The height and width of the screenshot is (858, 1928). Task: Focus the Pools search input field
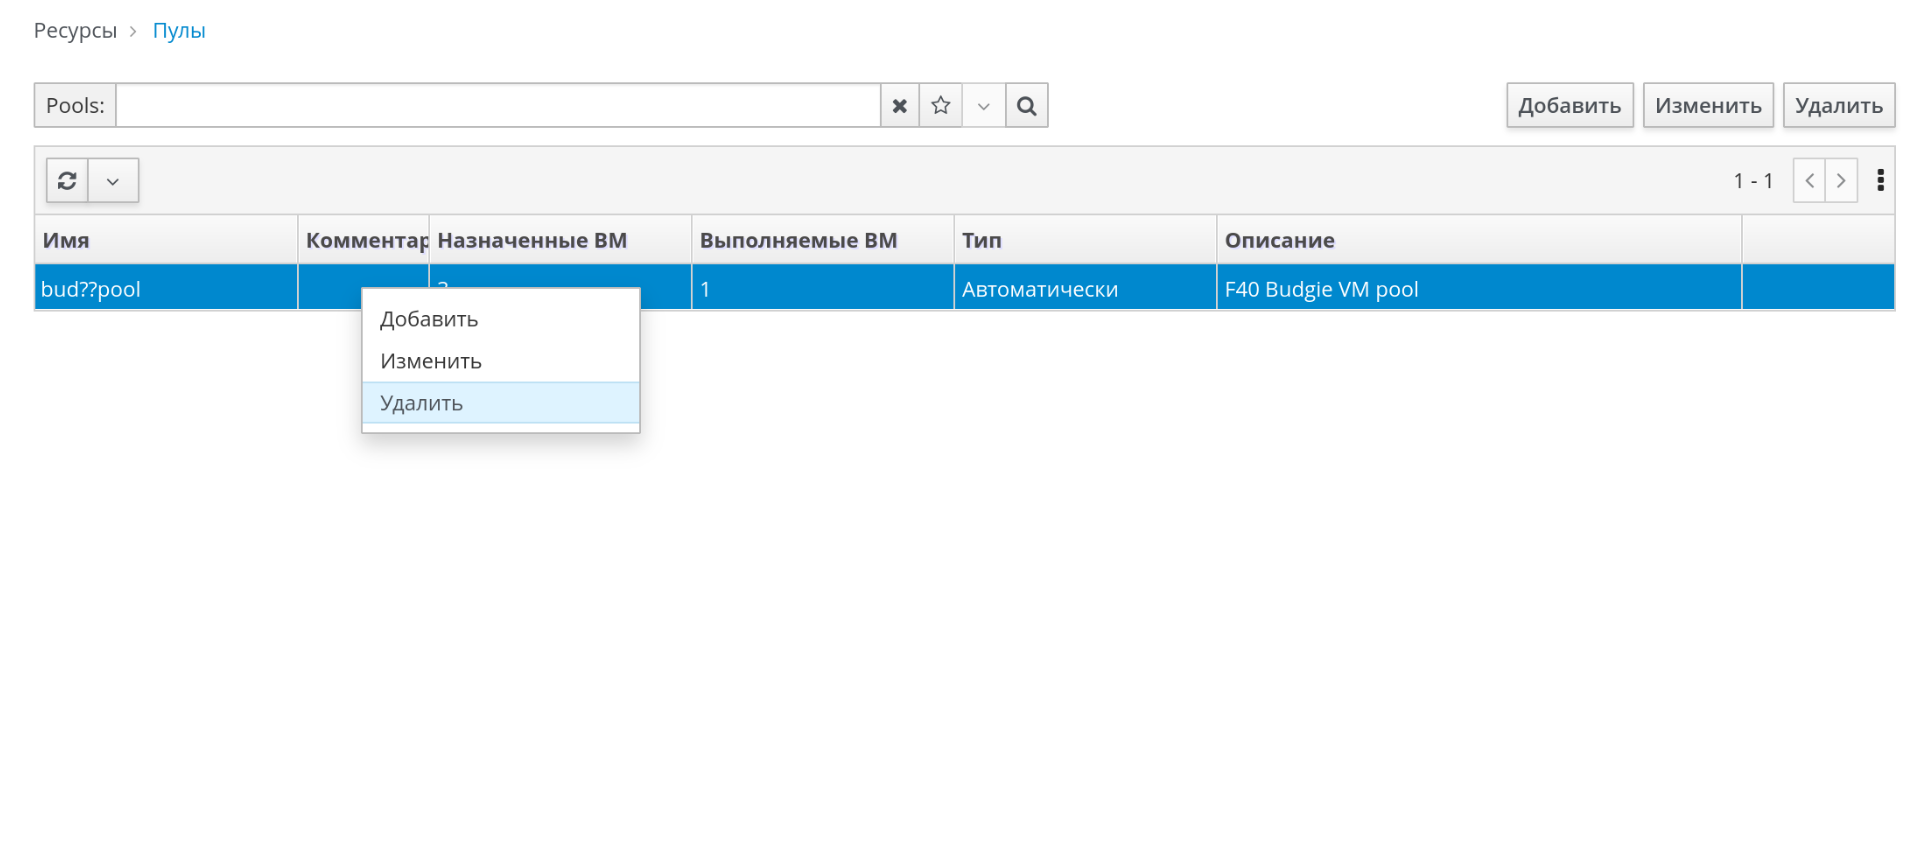pos(497,106)
